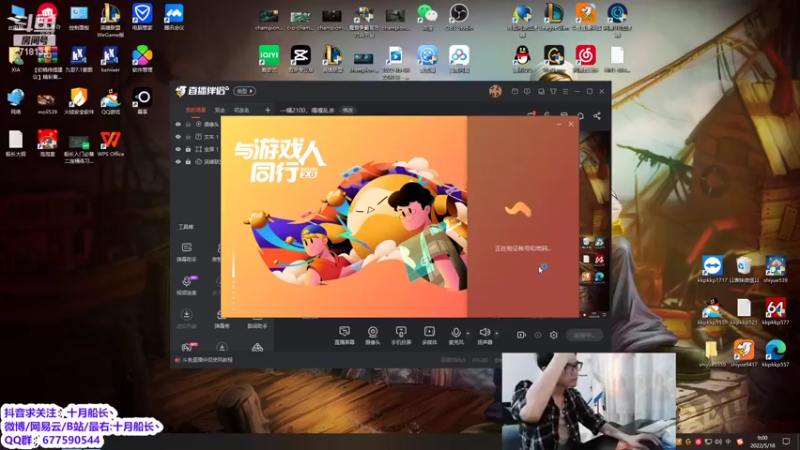Open the QQ penguin desktop shortcut

coord(522,59)
